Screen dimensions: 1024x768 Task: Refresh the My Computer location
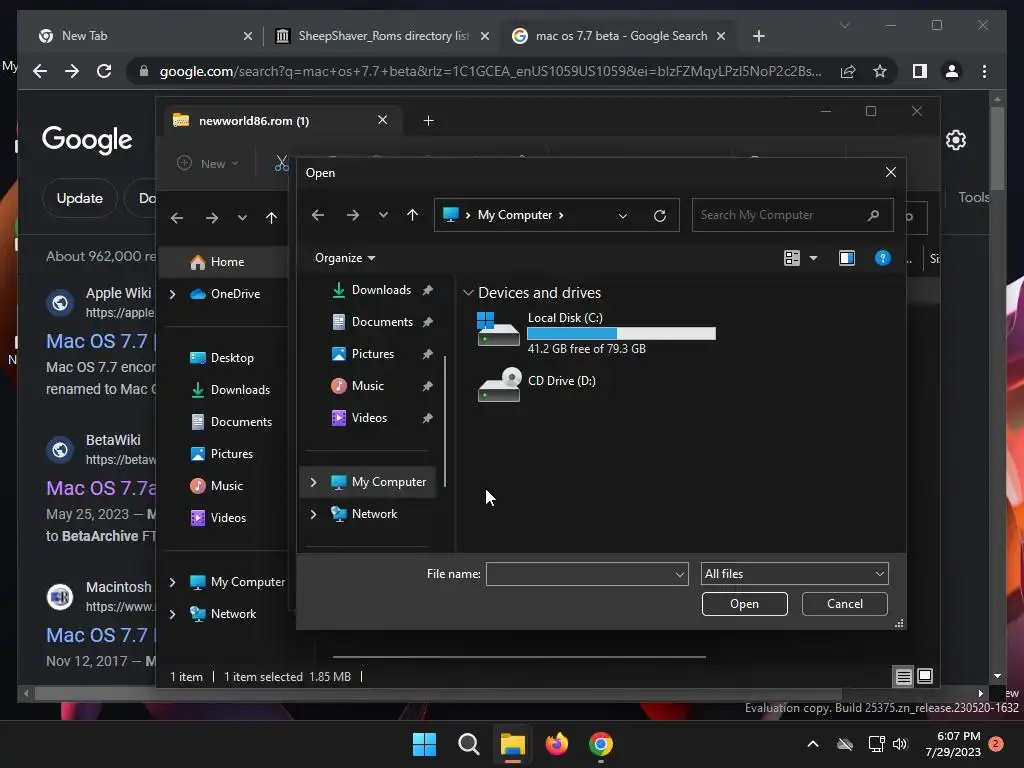(x=660, y=216)
